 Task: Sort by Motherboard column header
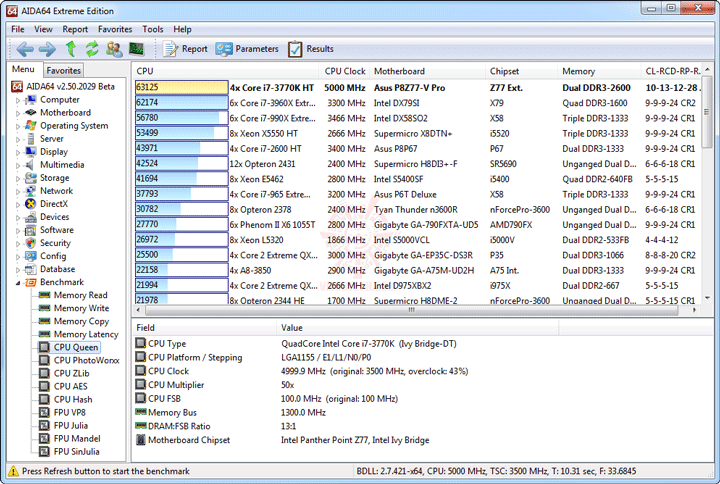[428, 71]
